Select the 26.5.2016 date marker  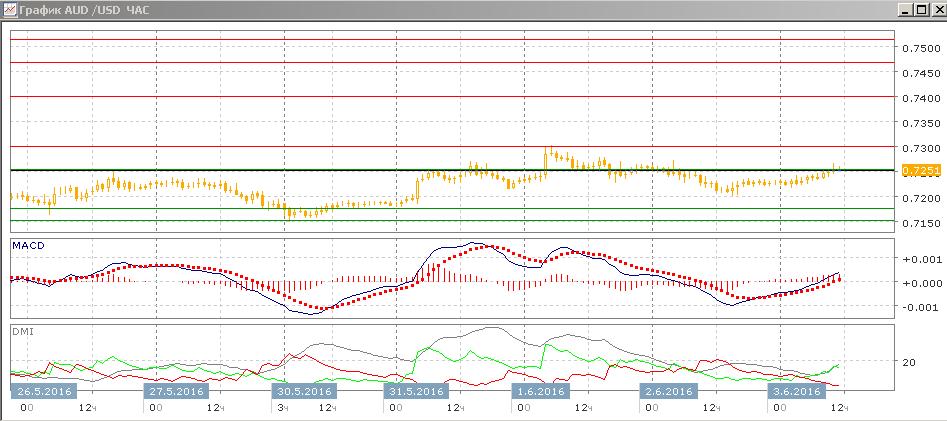click(x=44, y=391)
